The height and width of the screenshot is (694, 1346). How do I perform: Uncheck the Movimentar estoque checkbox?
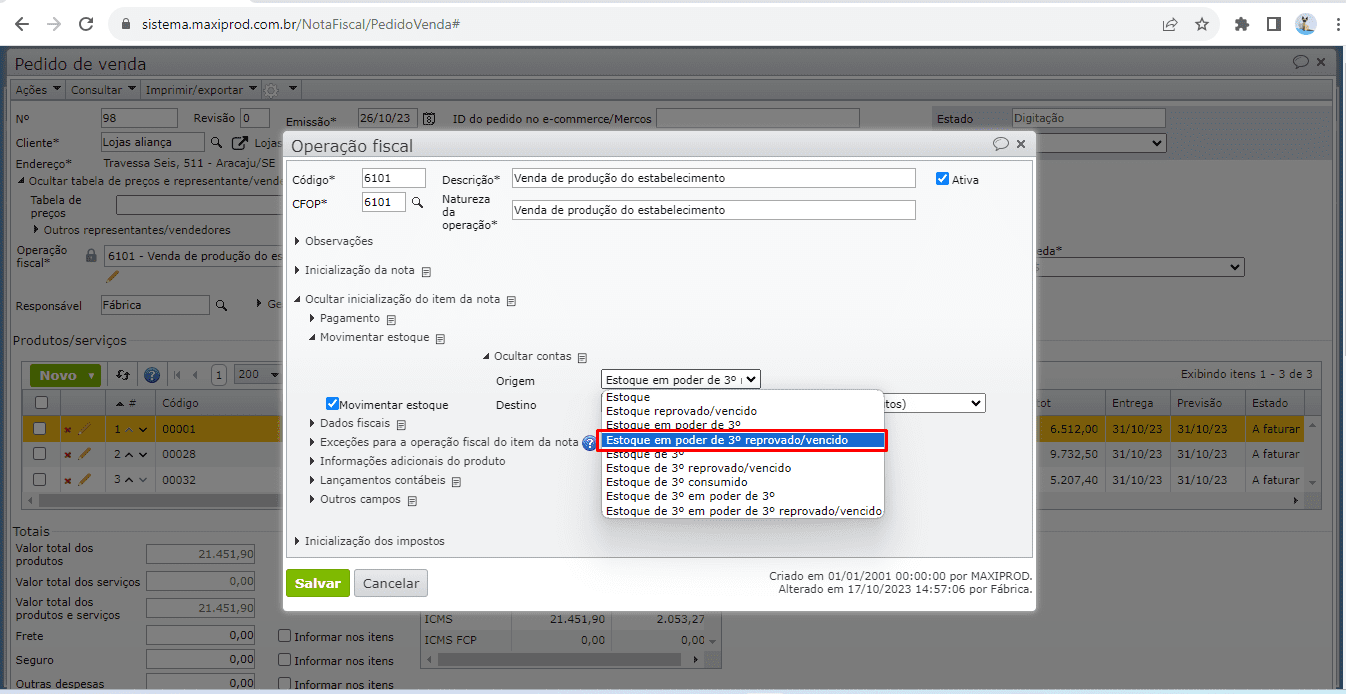(x=333, y=404)
